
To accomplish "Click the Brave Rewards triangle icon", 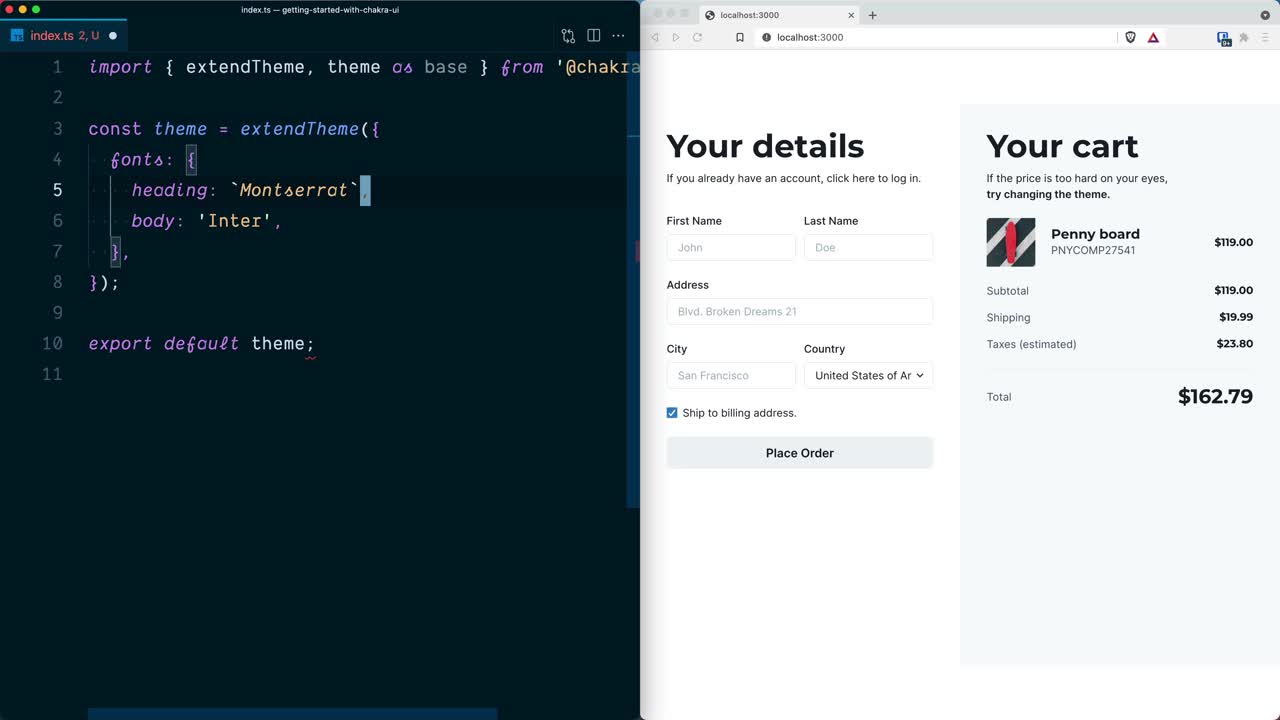I will (1153, 37).
